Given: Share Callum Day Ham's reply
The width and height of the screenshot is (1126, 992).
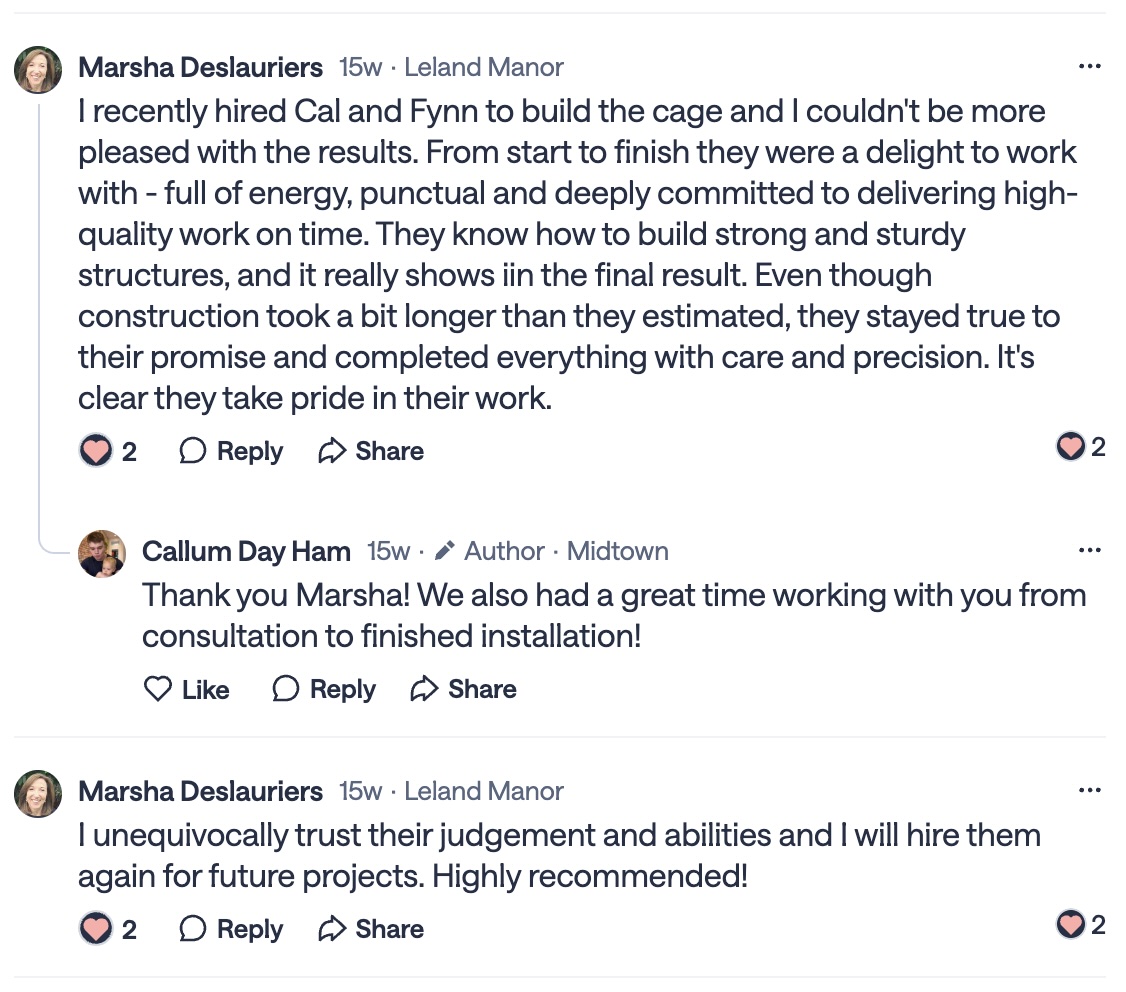Looking at the screenshot, I should click(464, 689).
